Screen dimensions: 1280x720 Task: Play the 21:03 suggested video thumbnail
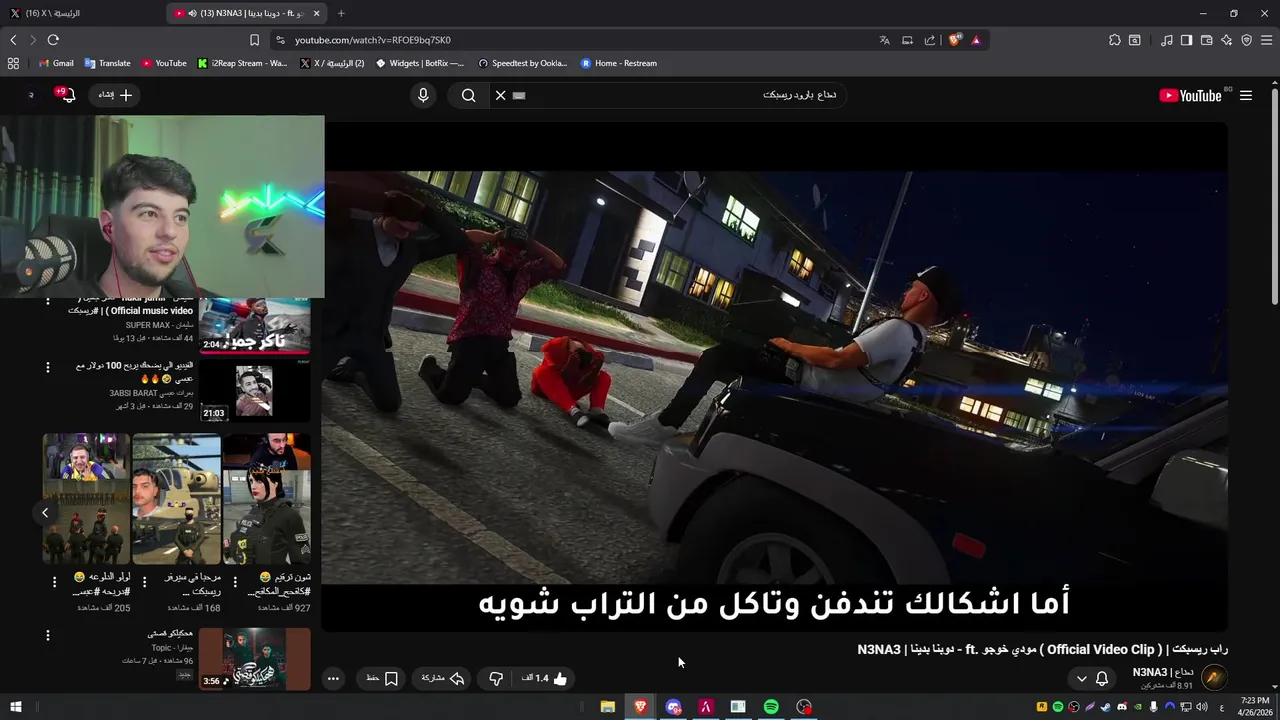pos(255,390)
